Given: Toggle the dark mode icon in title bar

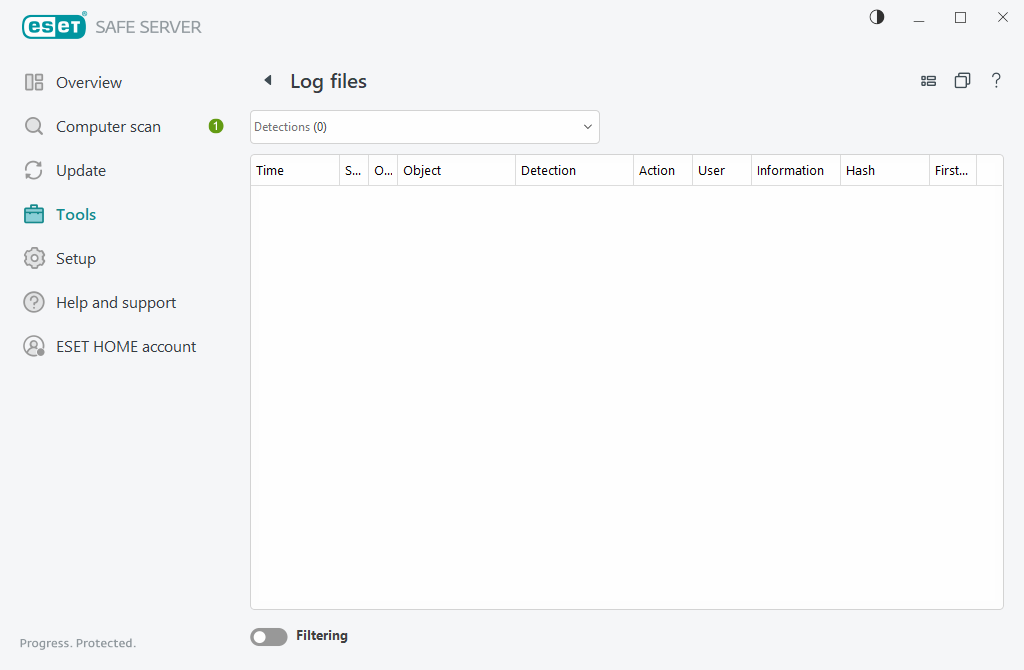Looking at the screenshot, I should (x=876, y=17).
